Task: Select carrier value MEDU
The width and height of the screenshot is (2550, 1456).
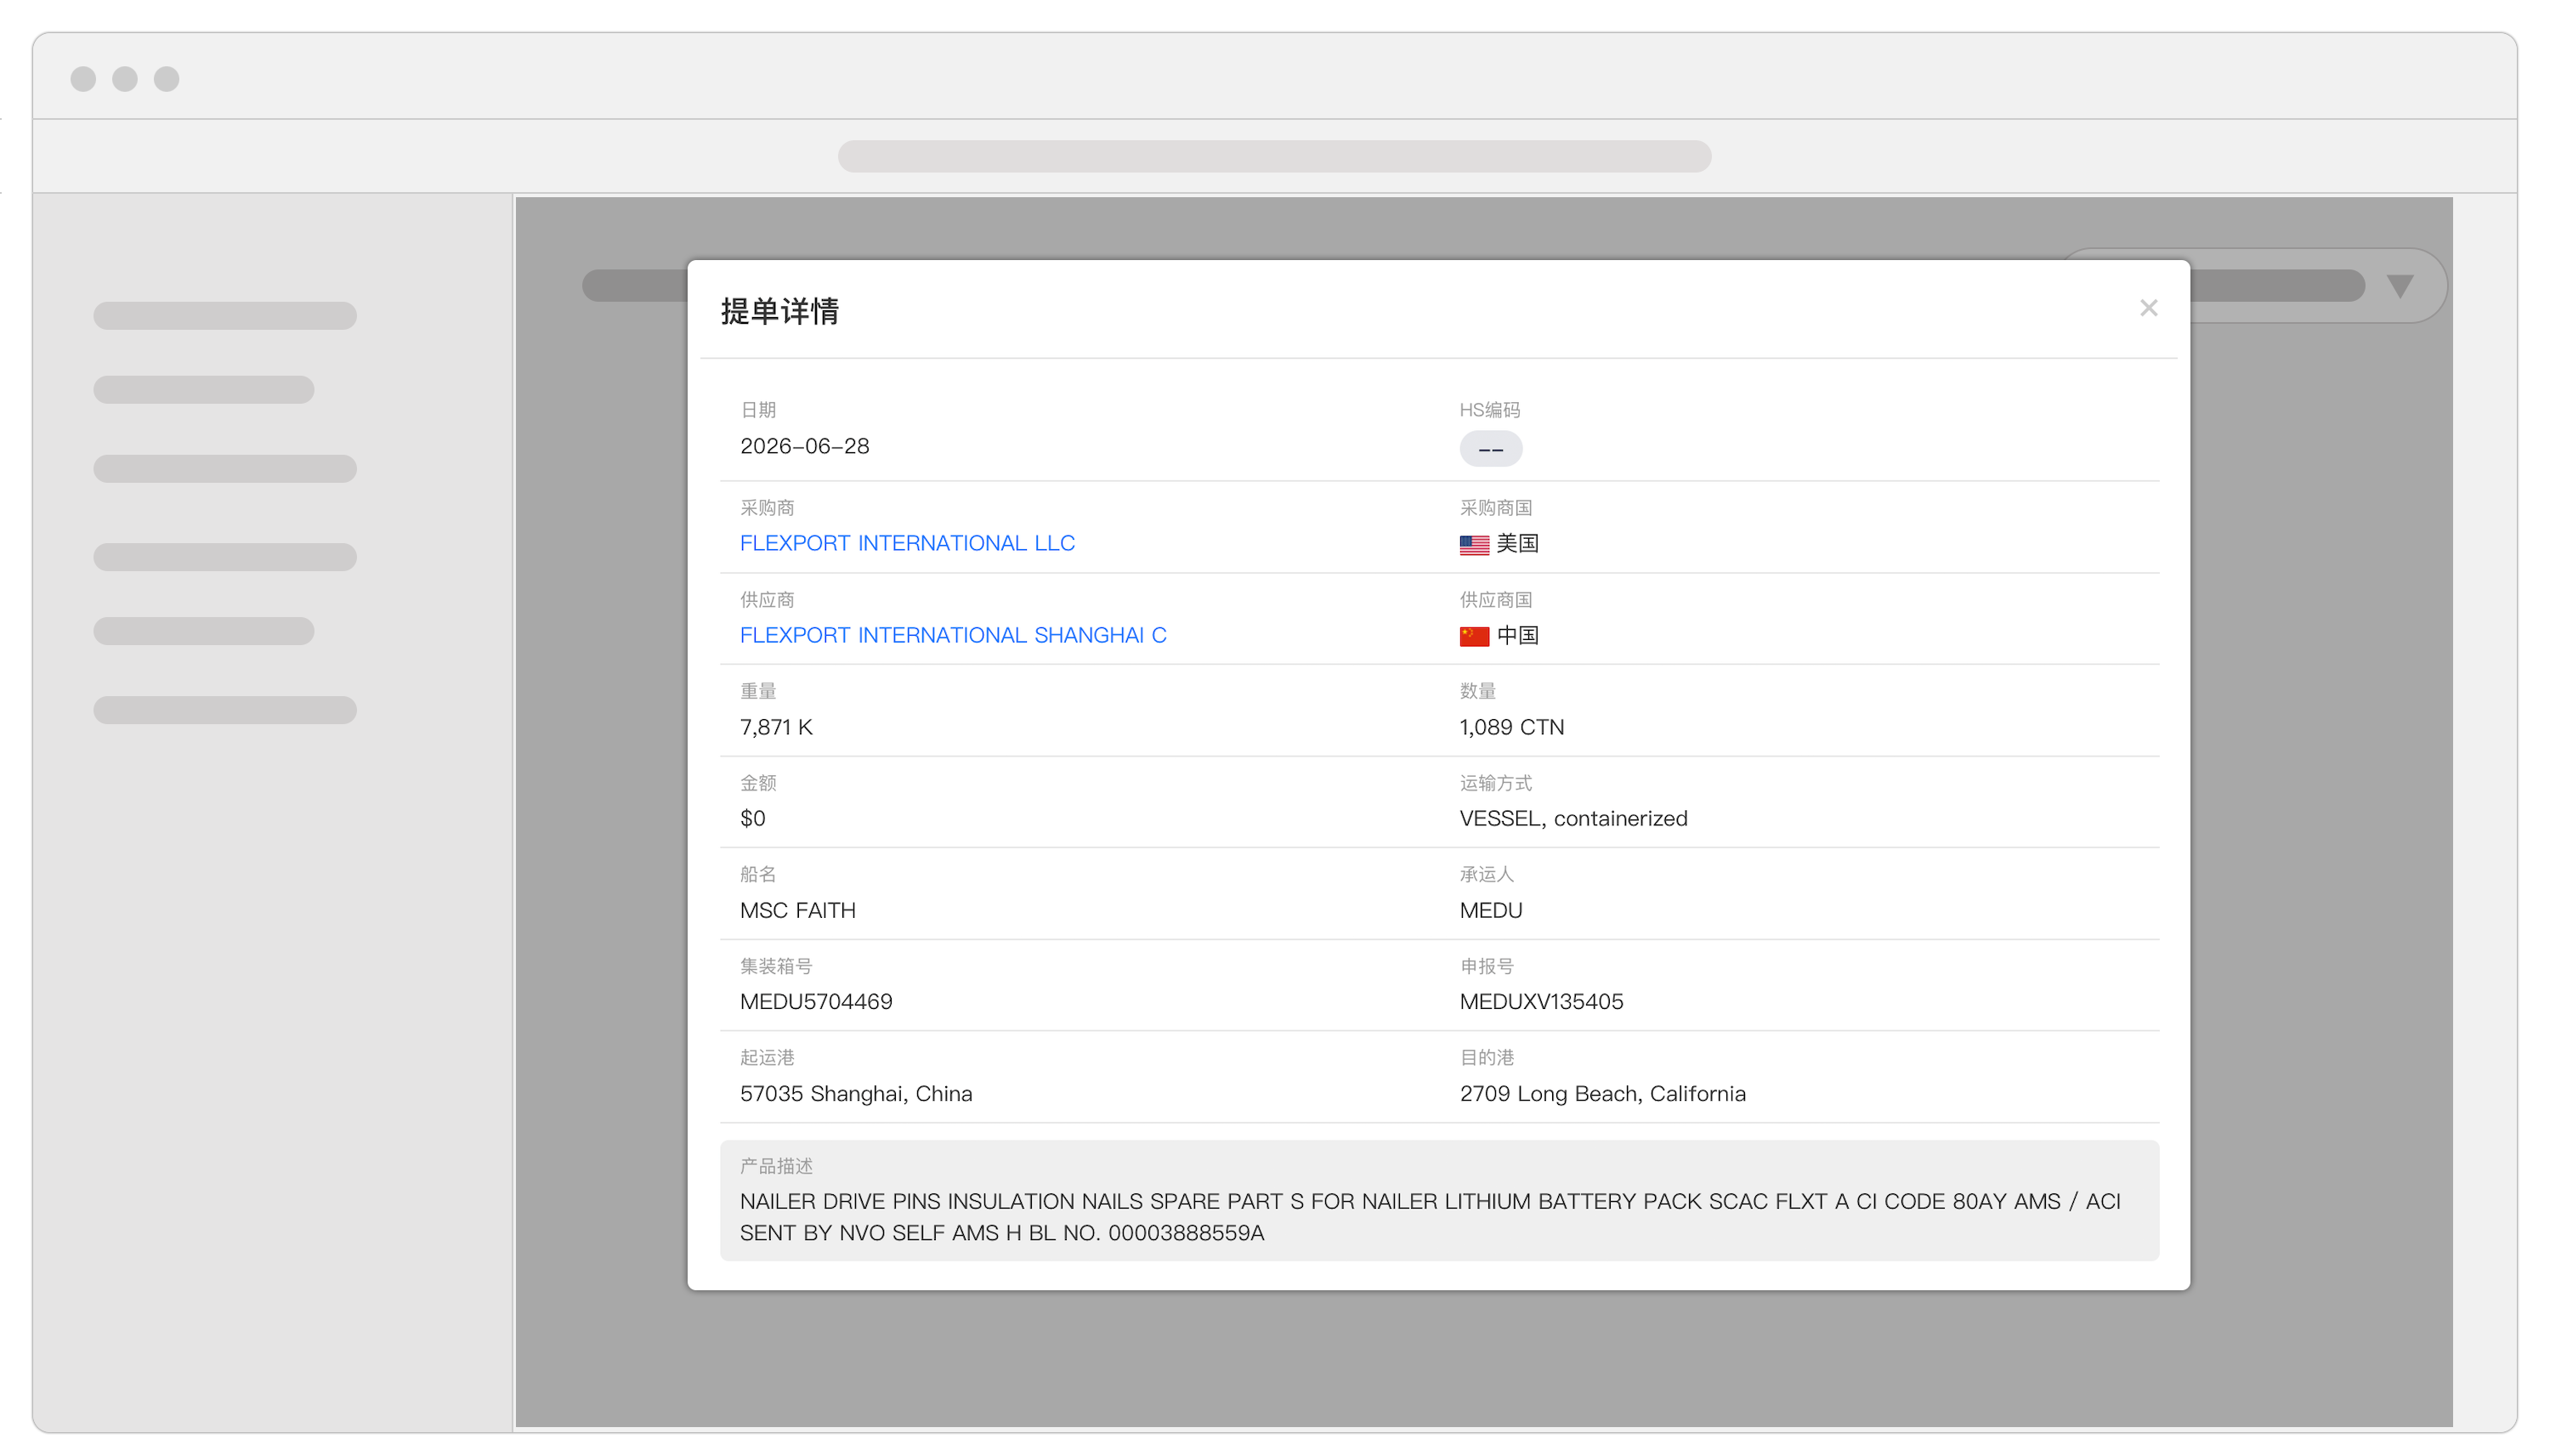Action: click(1490, 910)
